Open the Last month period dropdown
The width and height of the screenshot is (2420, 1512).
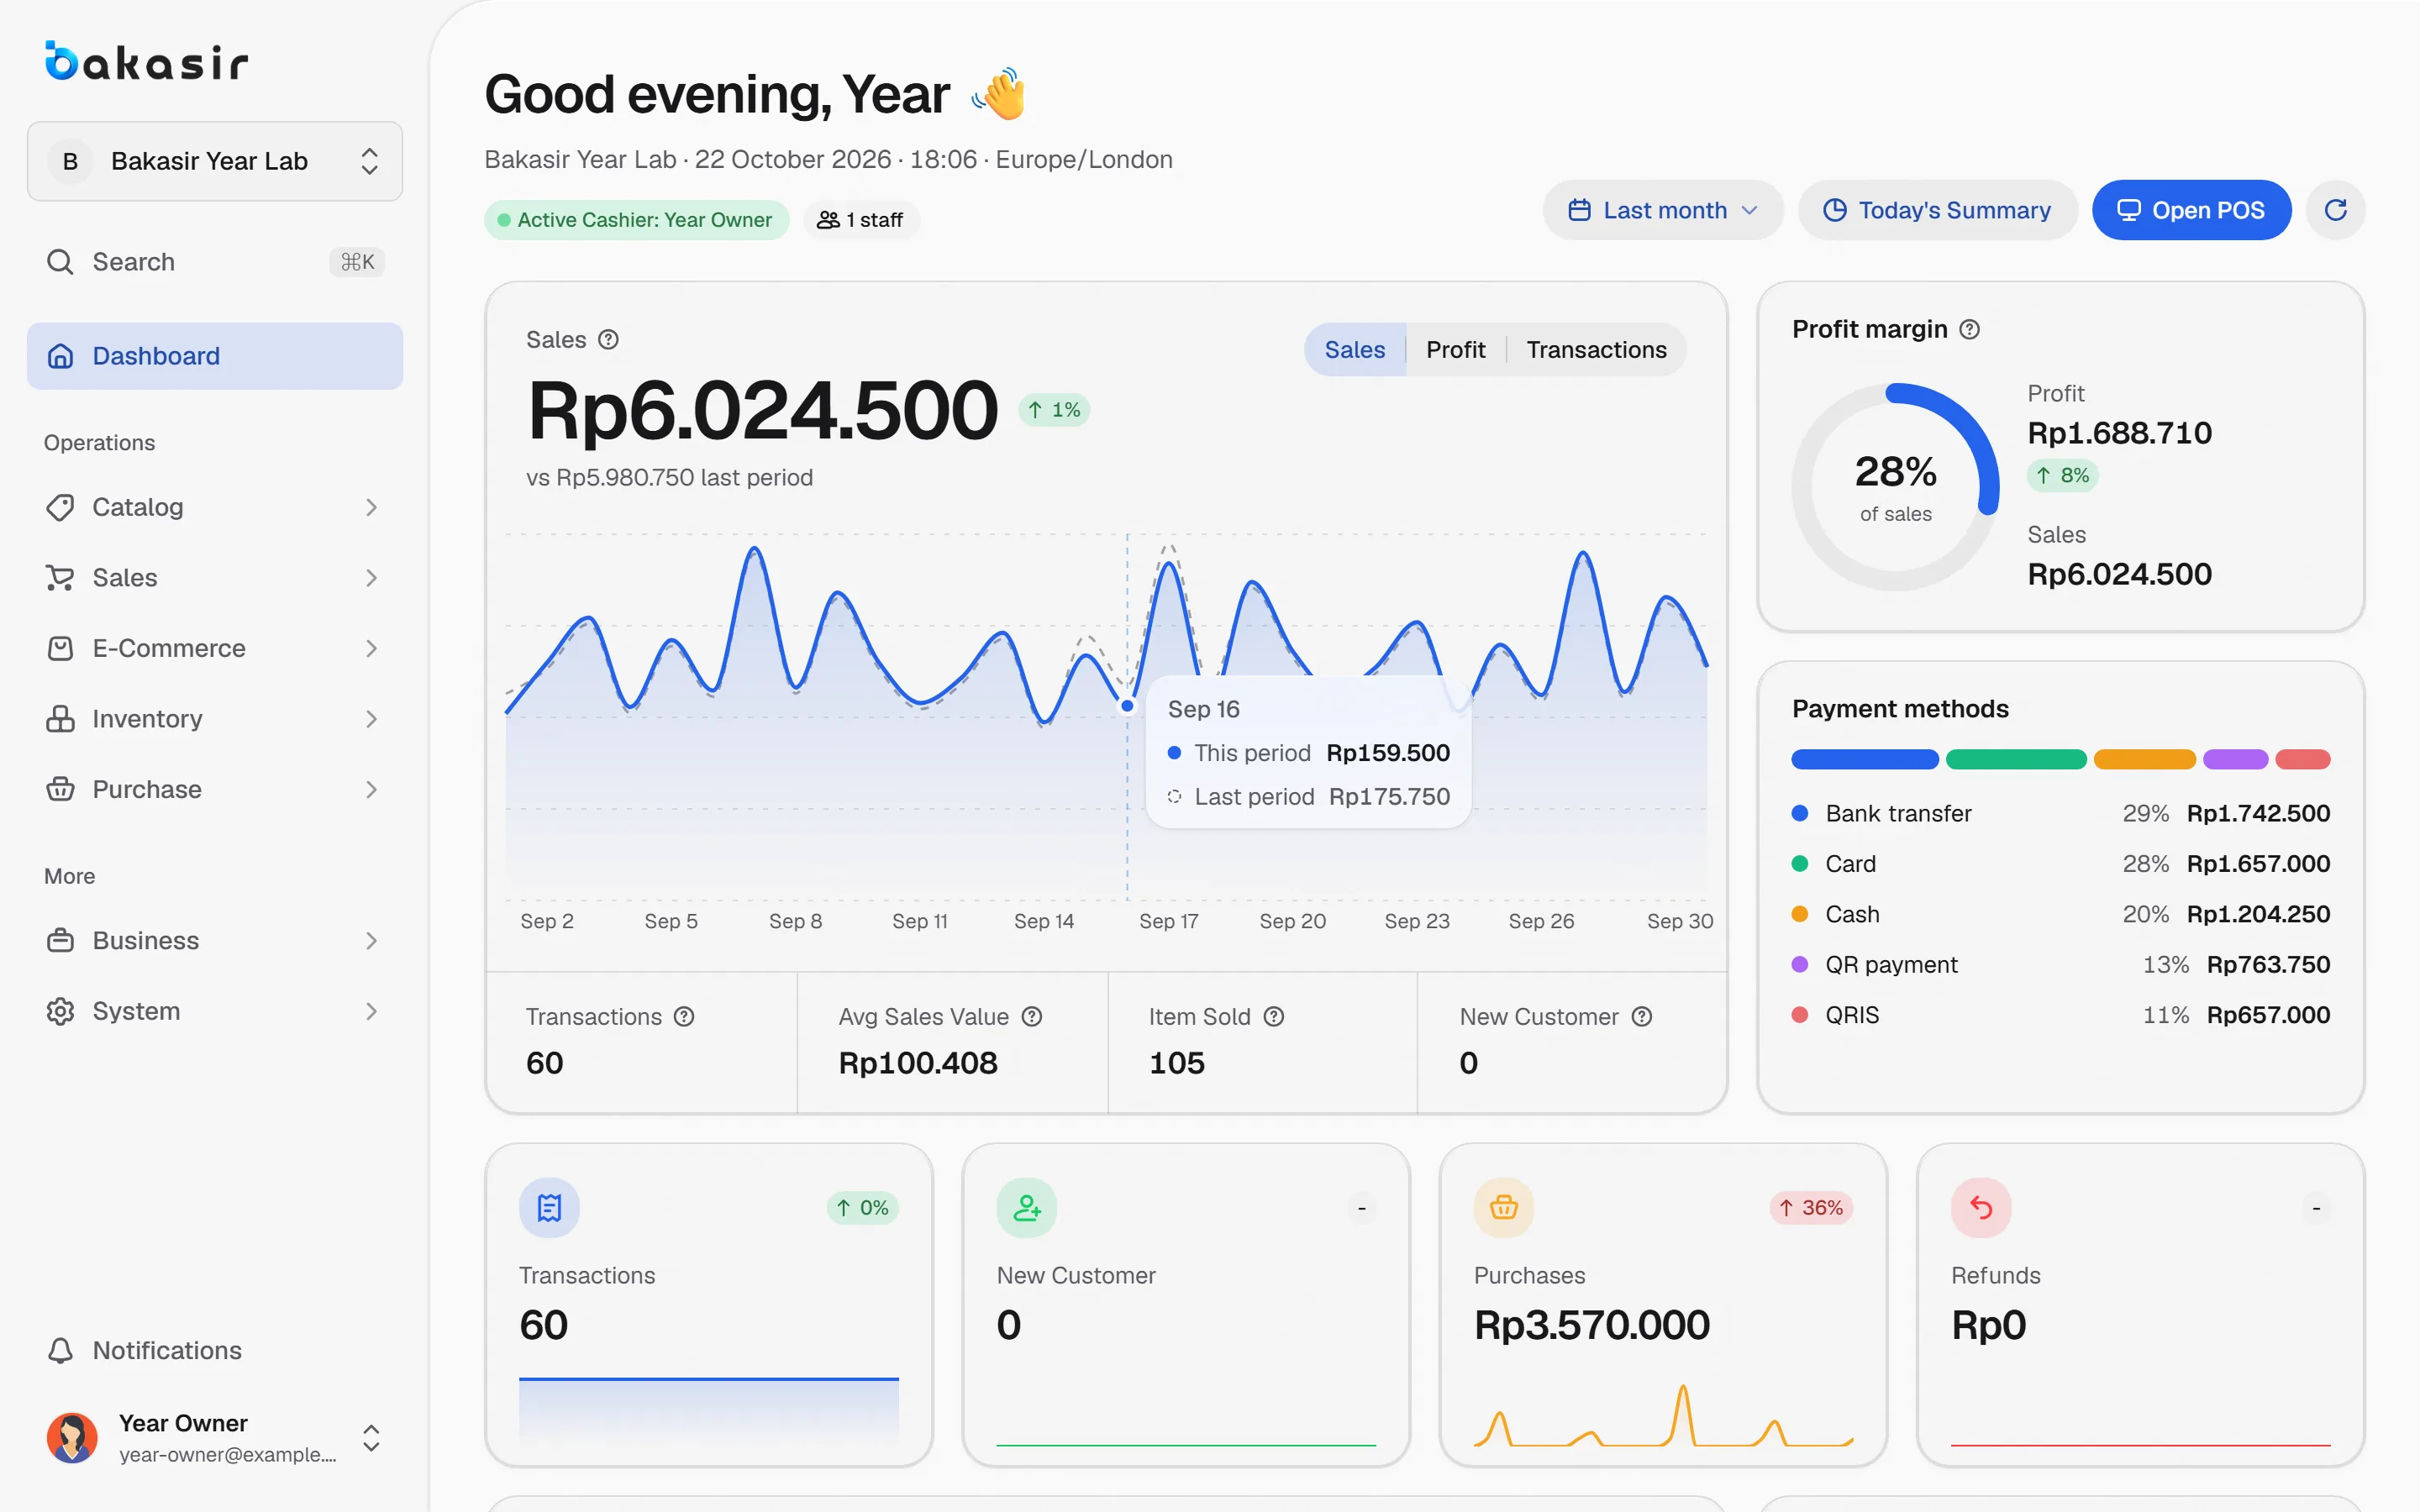[x=1662, y=210]
